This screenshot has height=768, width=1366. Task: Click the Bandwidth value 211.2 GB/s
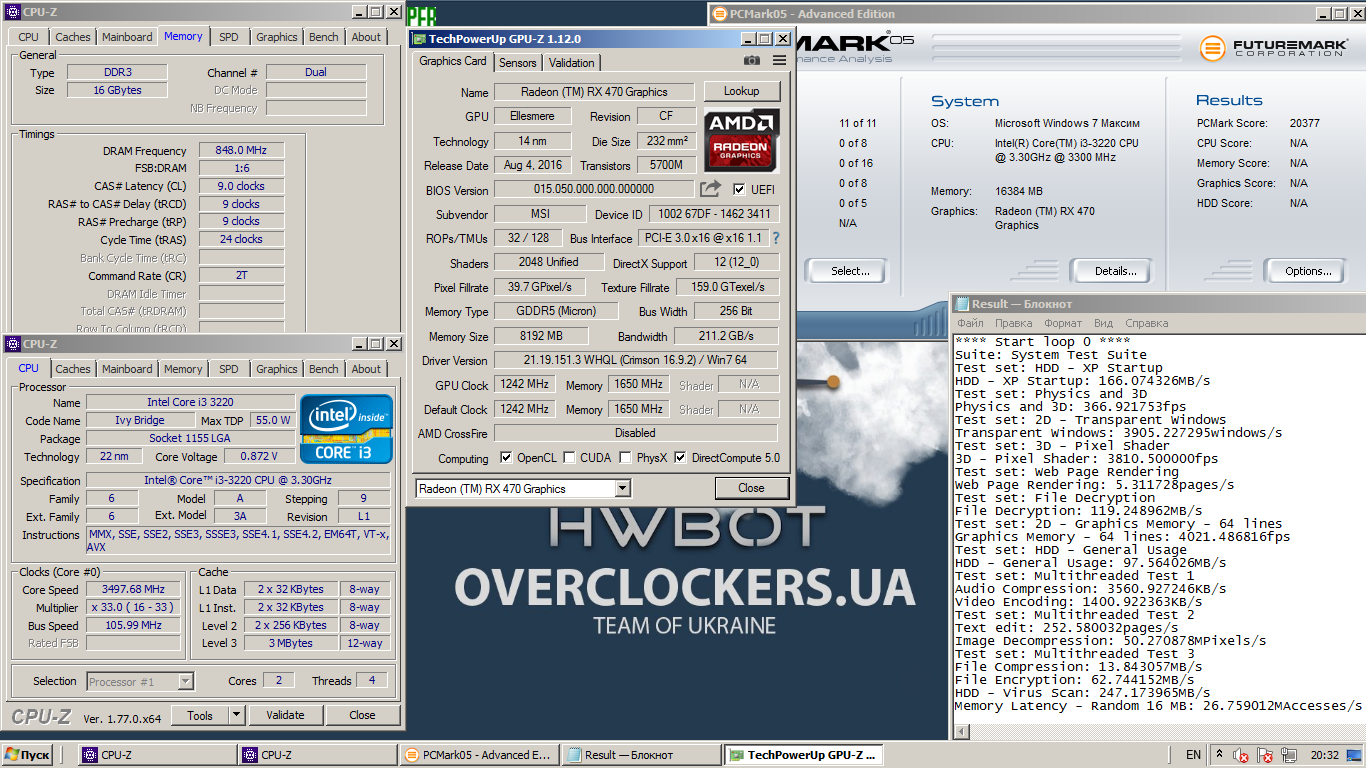[x=726, y=336]
